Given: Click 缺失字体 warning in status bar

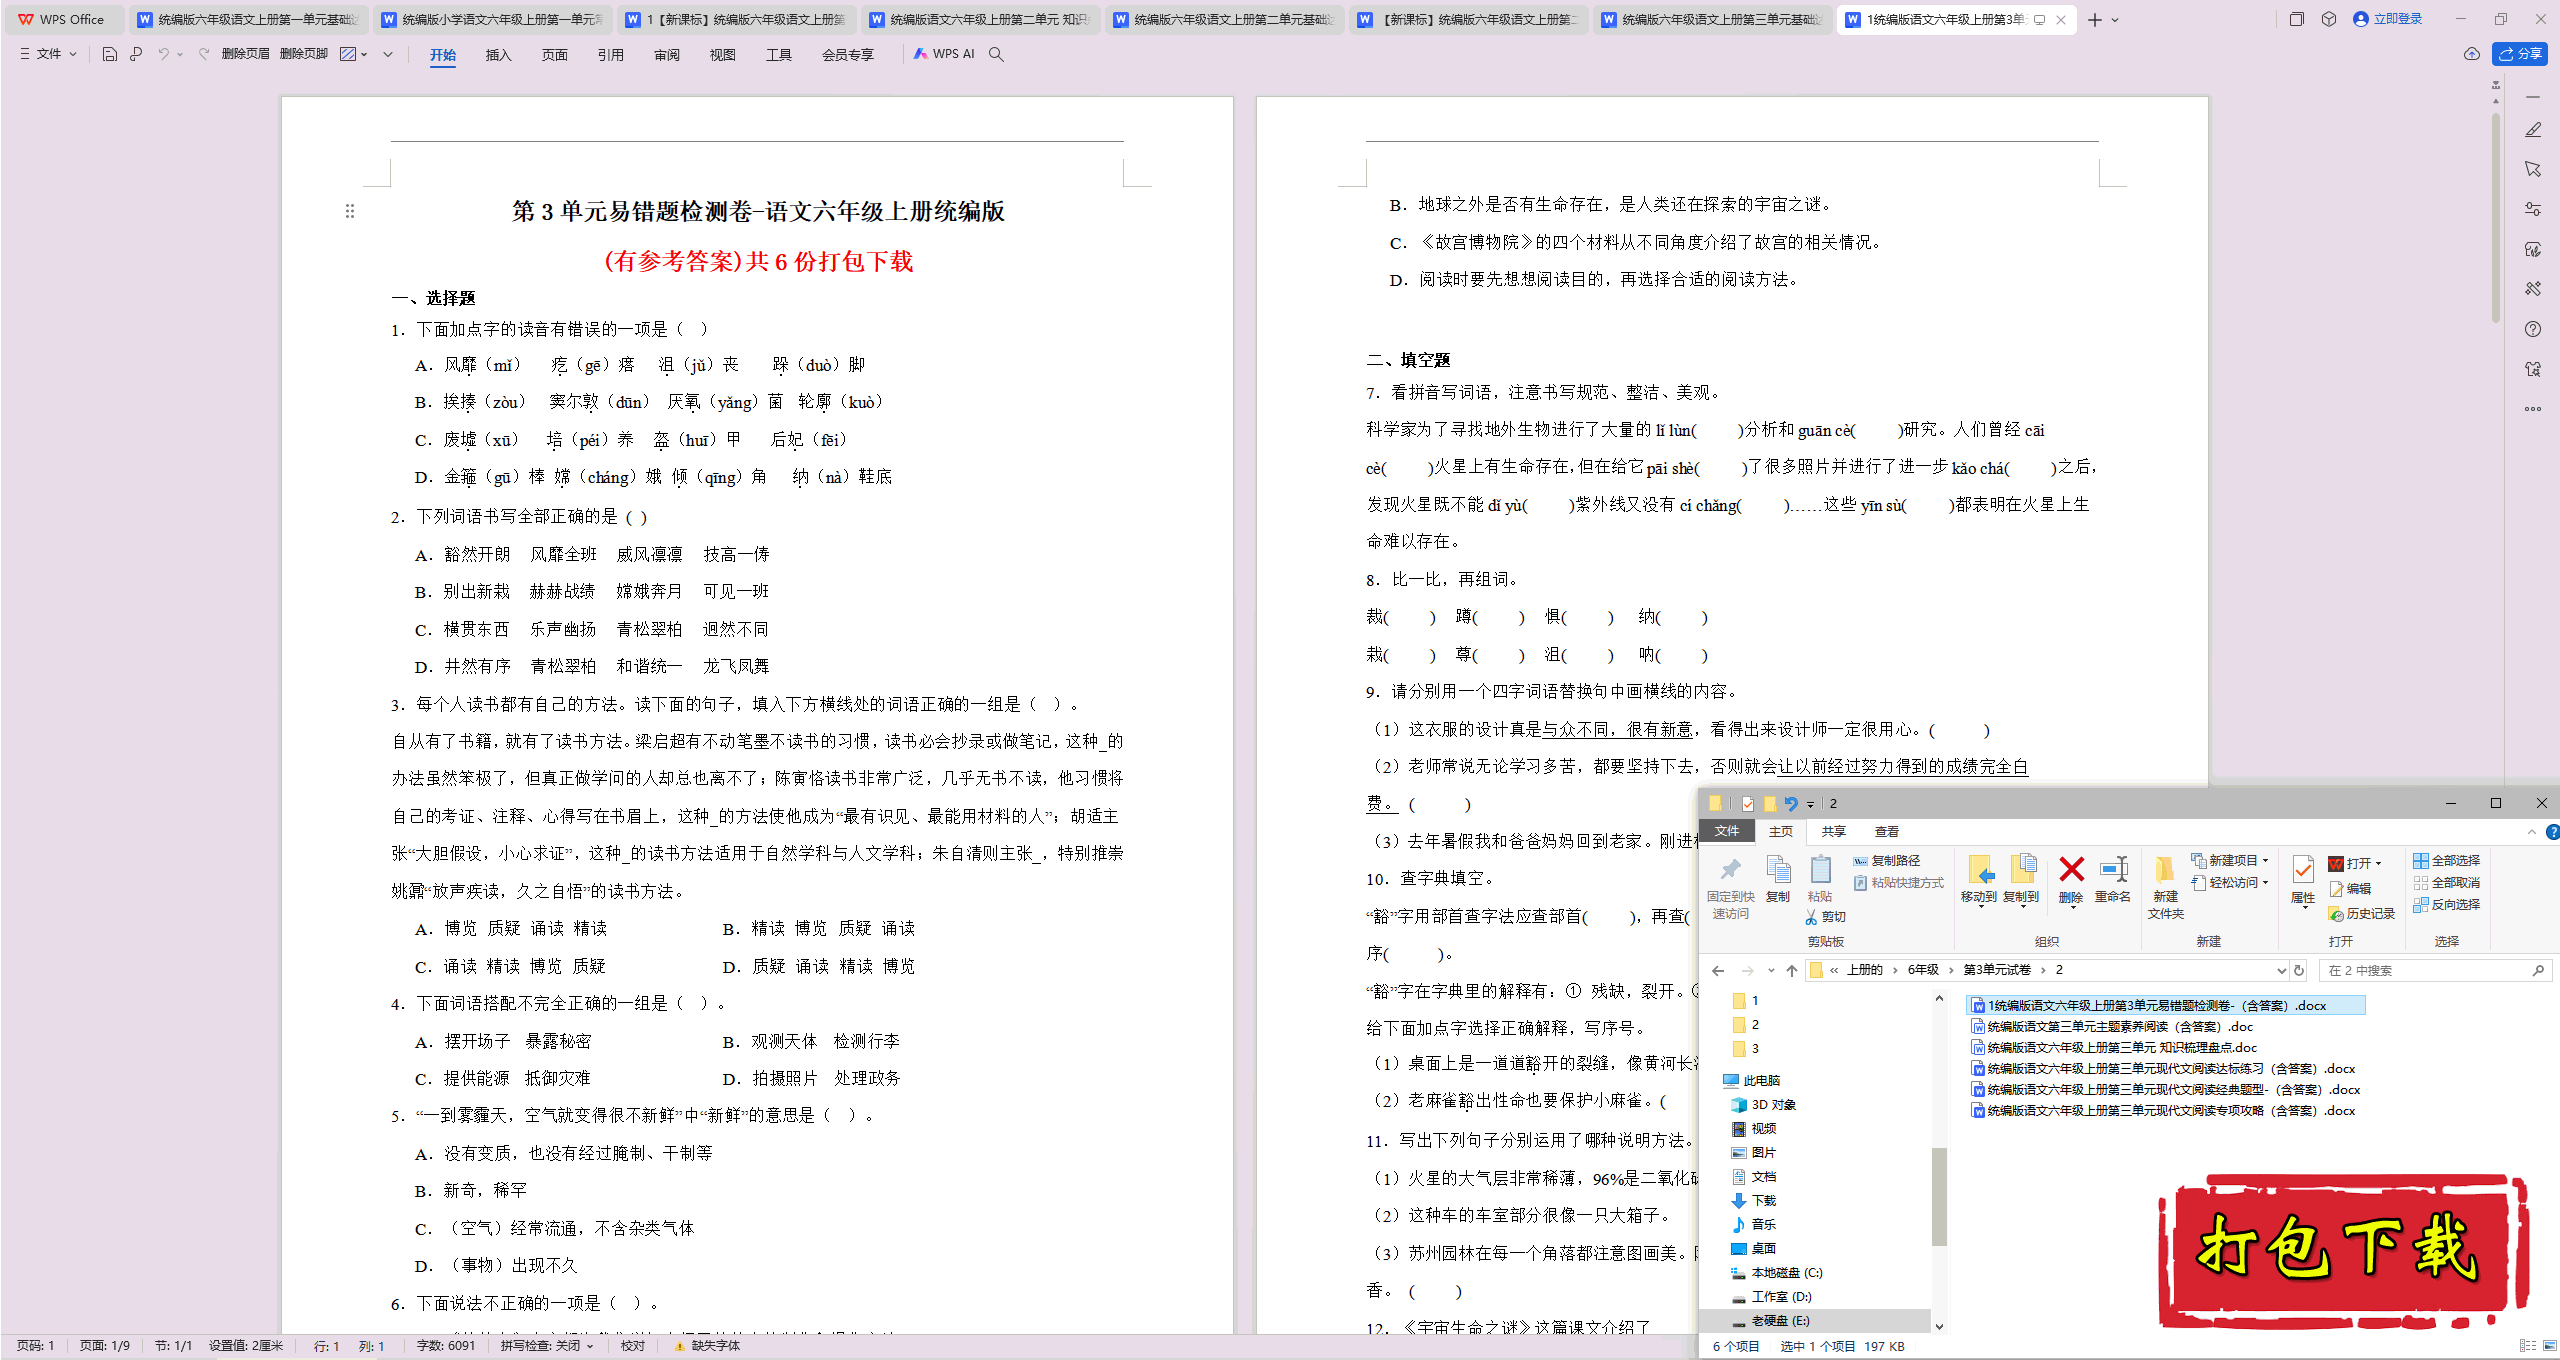Looking at the screenshot, I should pyautogui.click(x=707, y=1346).
